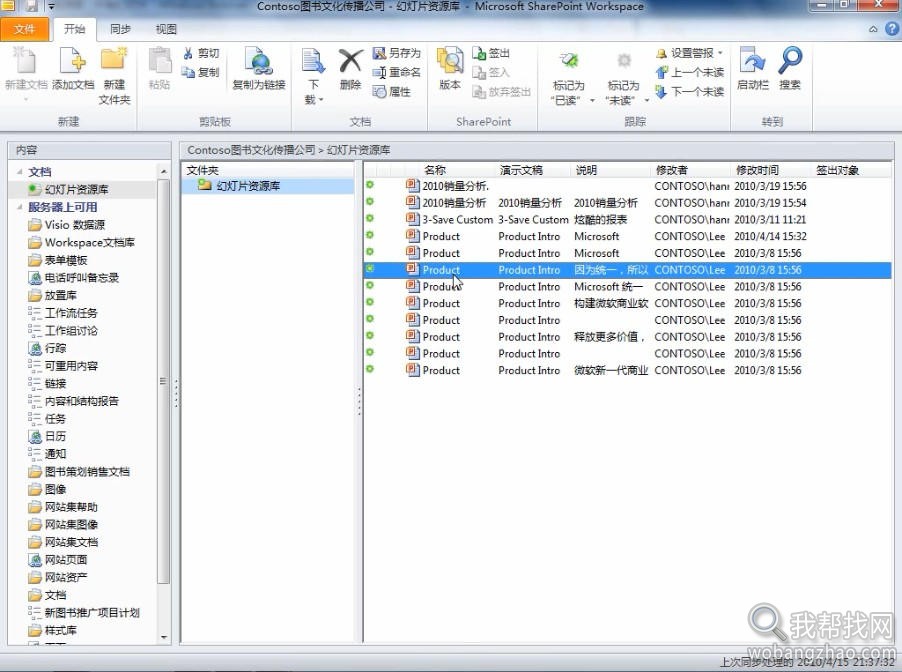Viewport: 902px width, 672px height.
Task: Click the New Document (新建文档) icon
Action: point(25,61)
